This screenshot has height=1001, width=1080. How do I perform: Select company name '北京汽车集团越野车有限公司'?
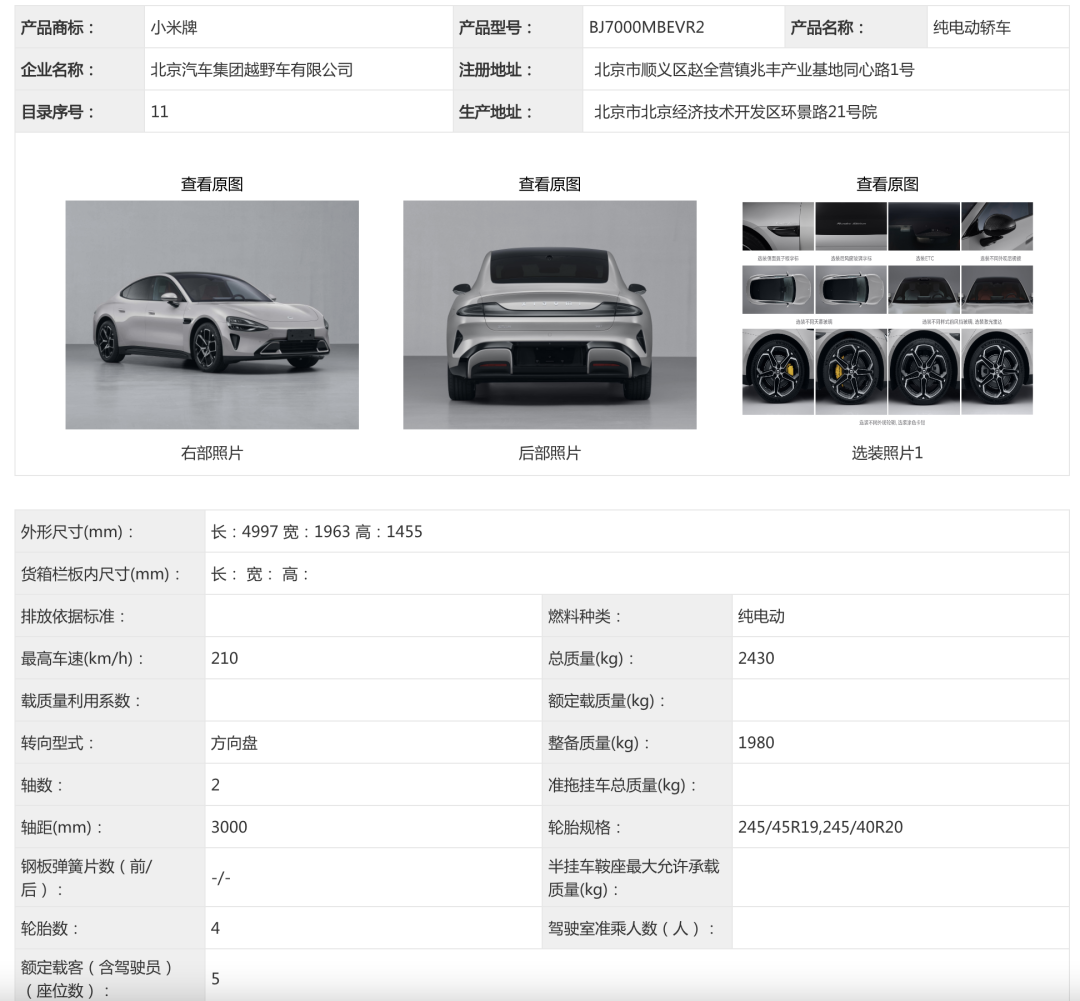251,70
